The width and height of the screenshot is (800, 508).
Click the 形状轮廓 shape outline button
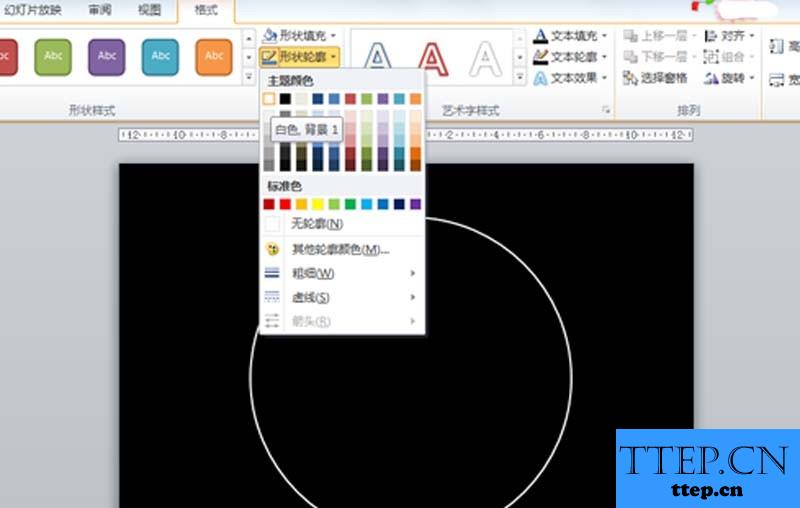[299, 57]
